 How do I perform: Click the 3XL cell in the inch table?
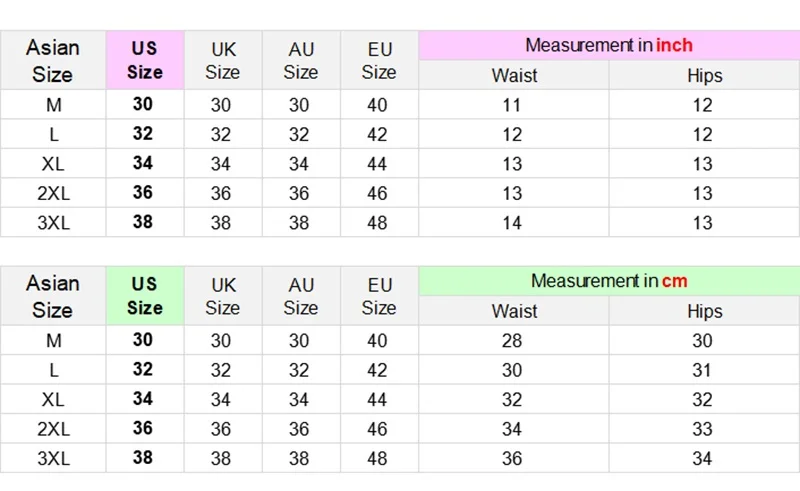pos(52,223)
